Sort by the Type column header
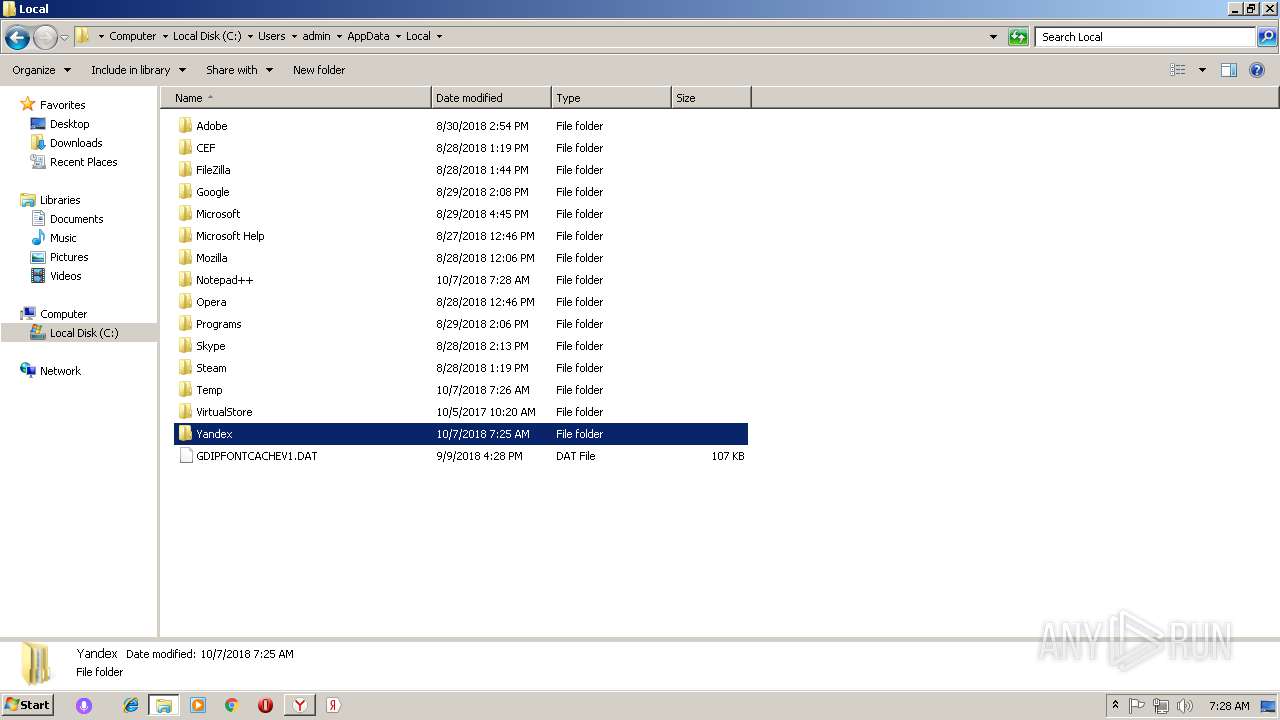Viewport: 1280px width, 720px height. click(611, 98)
